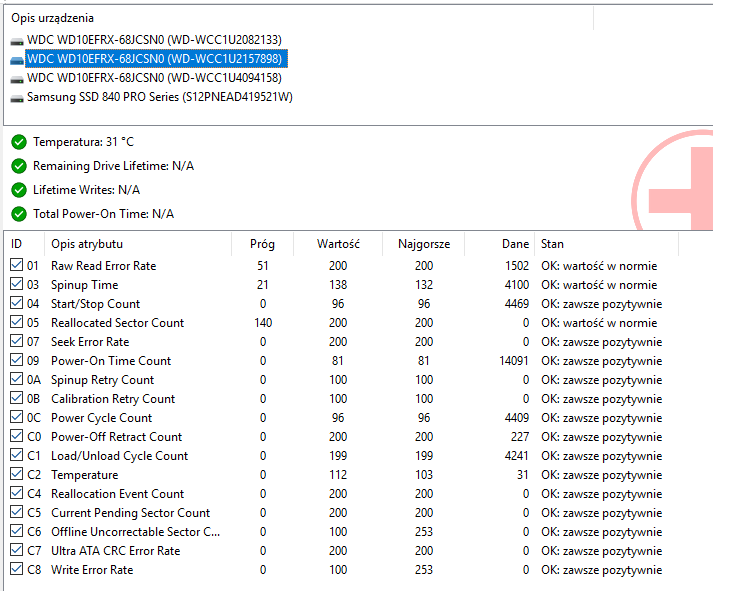Click the status text in the Reallocated Sector row
Screen dimensions: 732x601
click(599, 323)
